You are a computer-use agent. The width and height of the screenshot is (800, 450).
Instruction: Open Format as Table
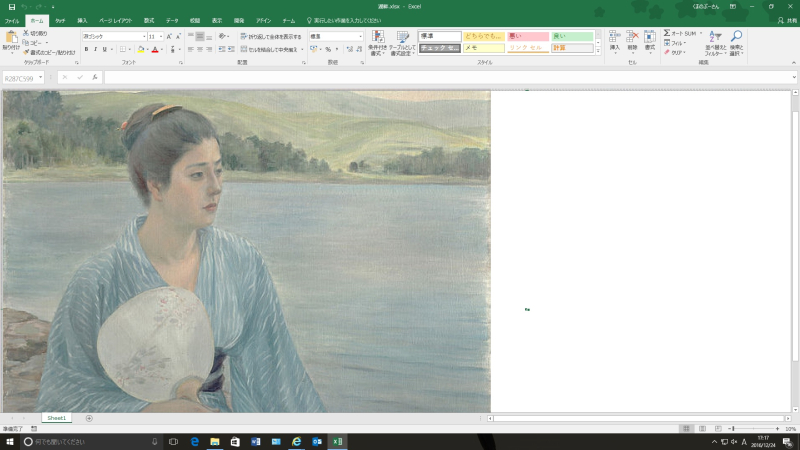(402, 43)
